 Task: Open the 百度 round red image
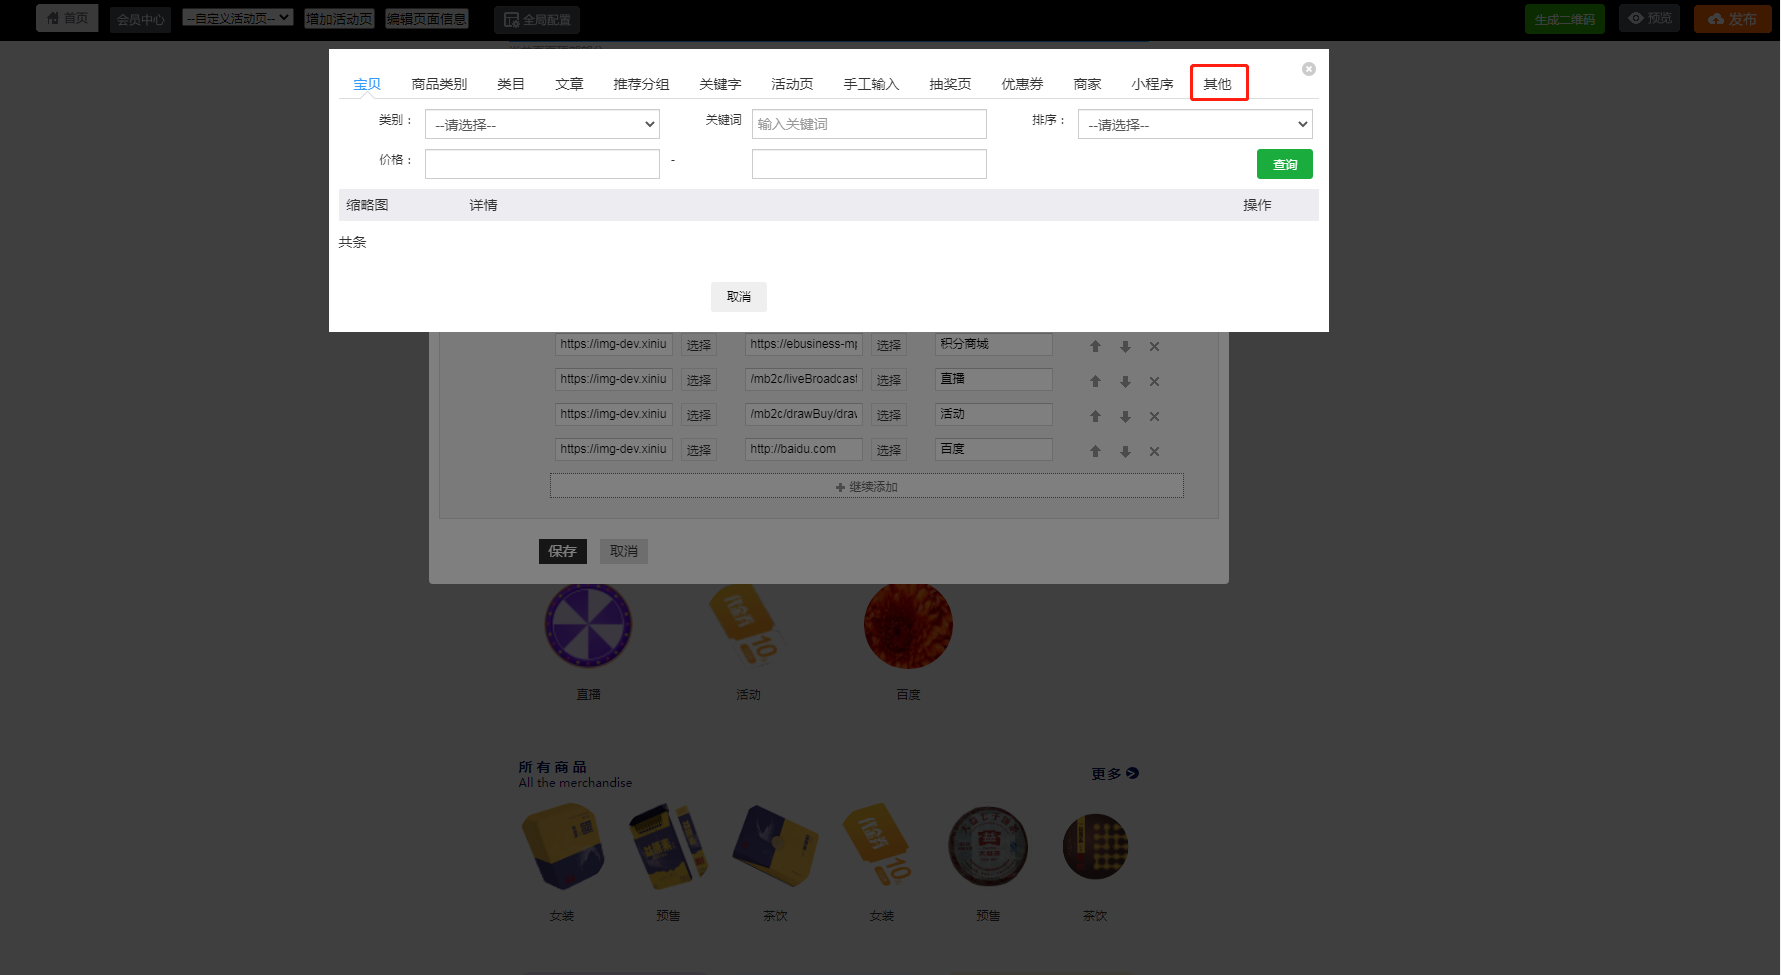click(908, 626)
